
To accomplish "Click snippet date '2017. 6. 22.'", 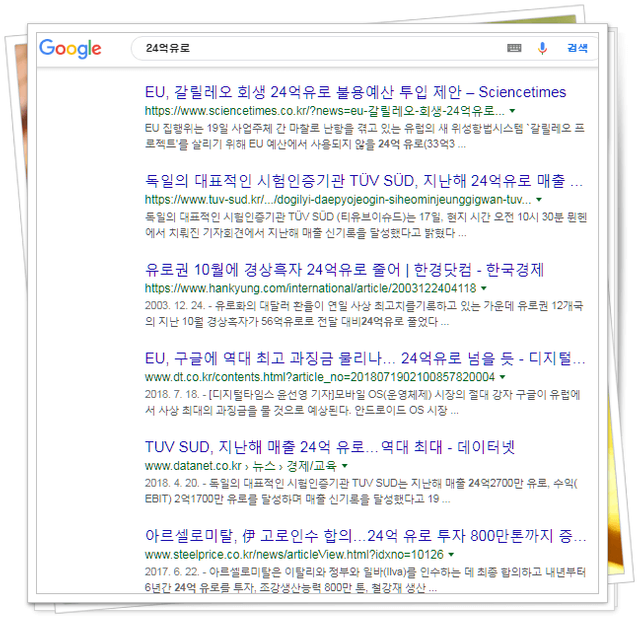I will click(172, 572).
